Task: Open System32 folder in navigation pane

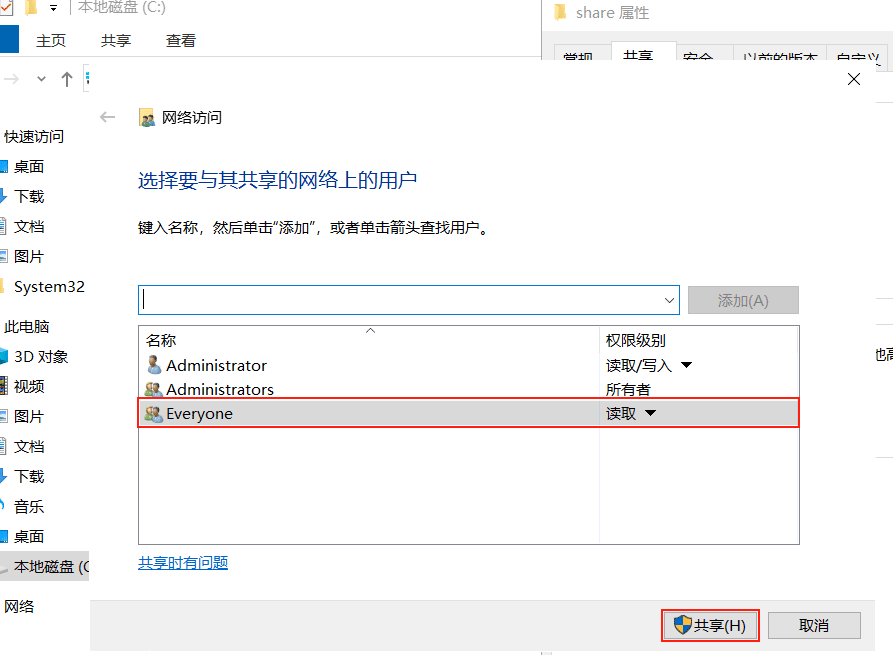Action: [49, 286]
